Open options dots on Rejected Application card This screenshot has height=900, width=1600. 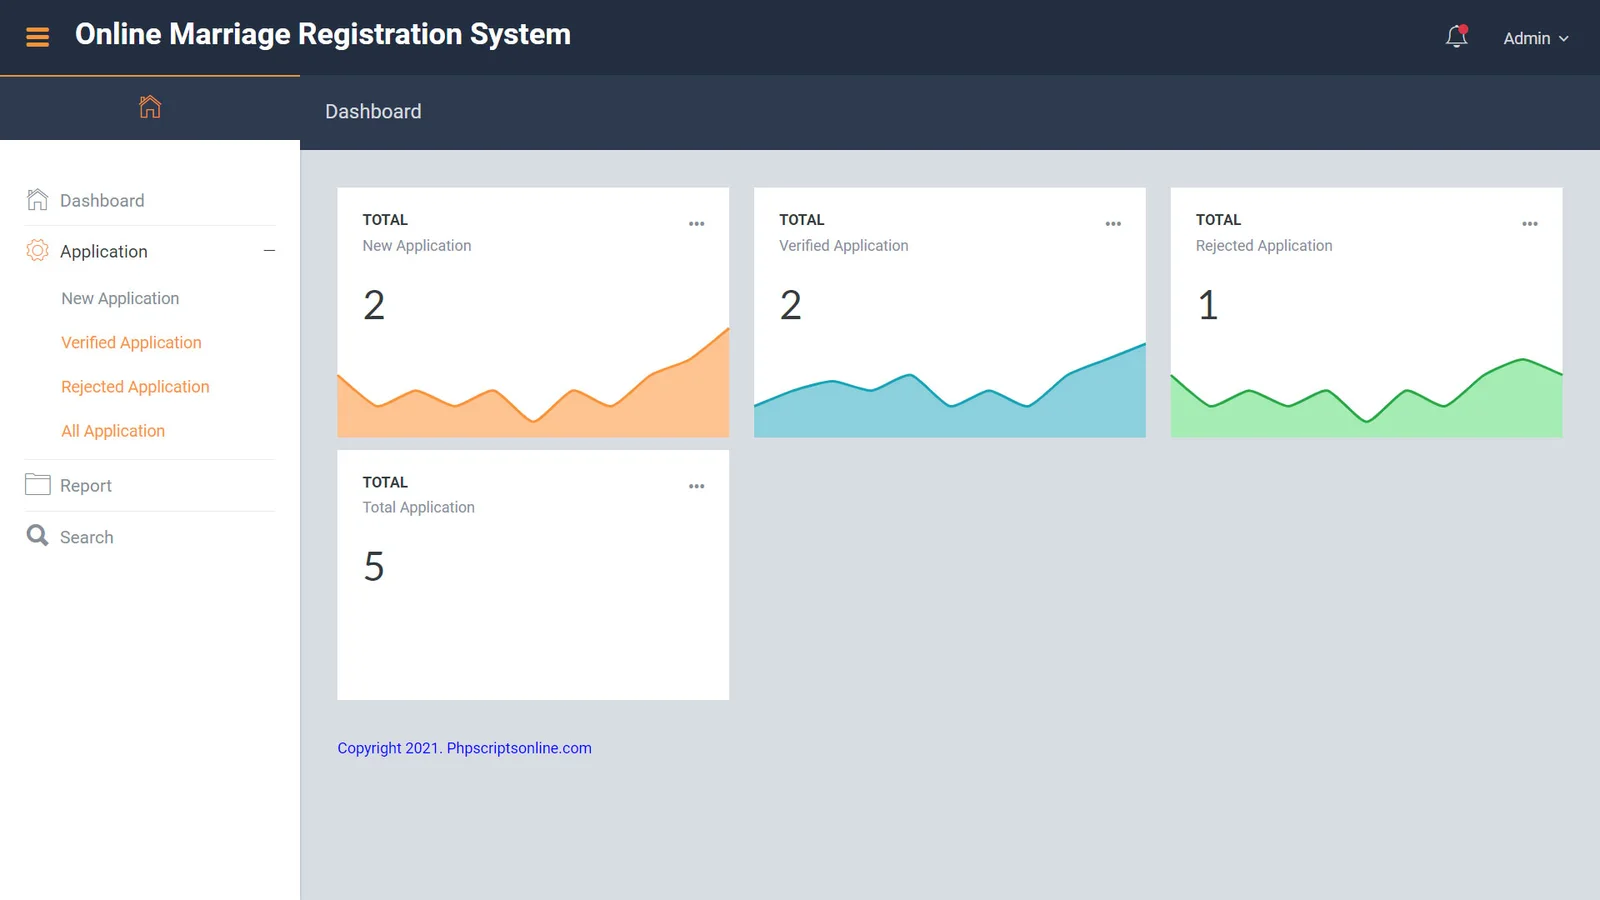[1530, 224]
